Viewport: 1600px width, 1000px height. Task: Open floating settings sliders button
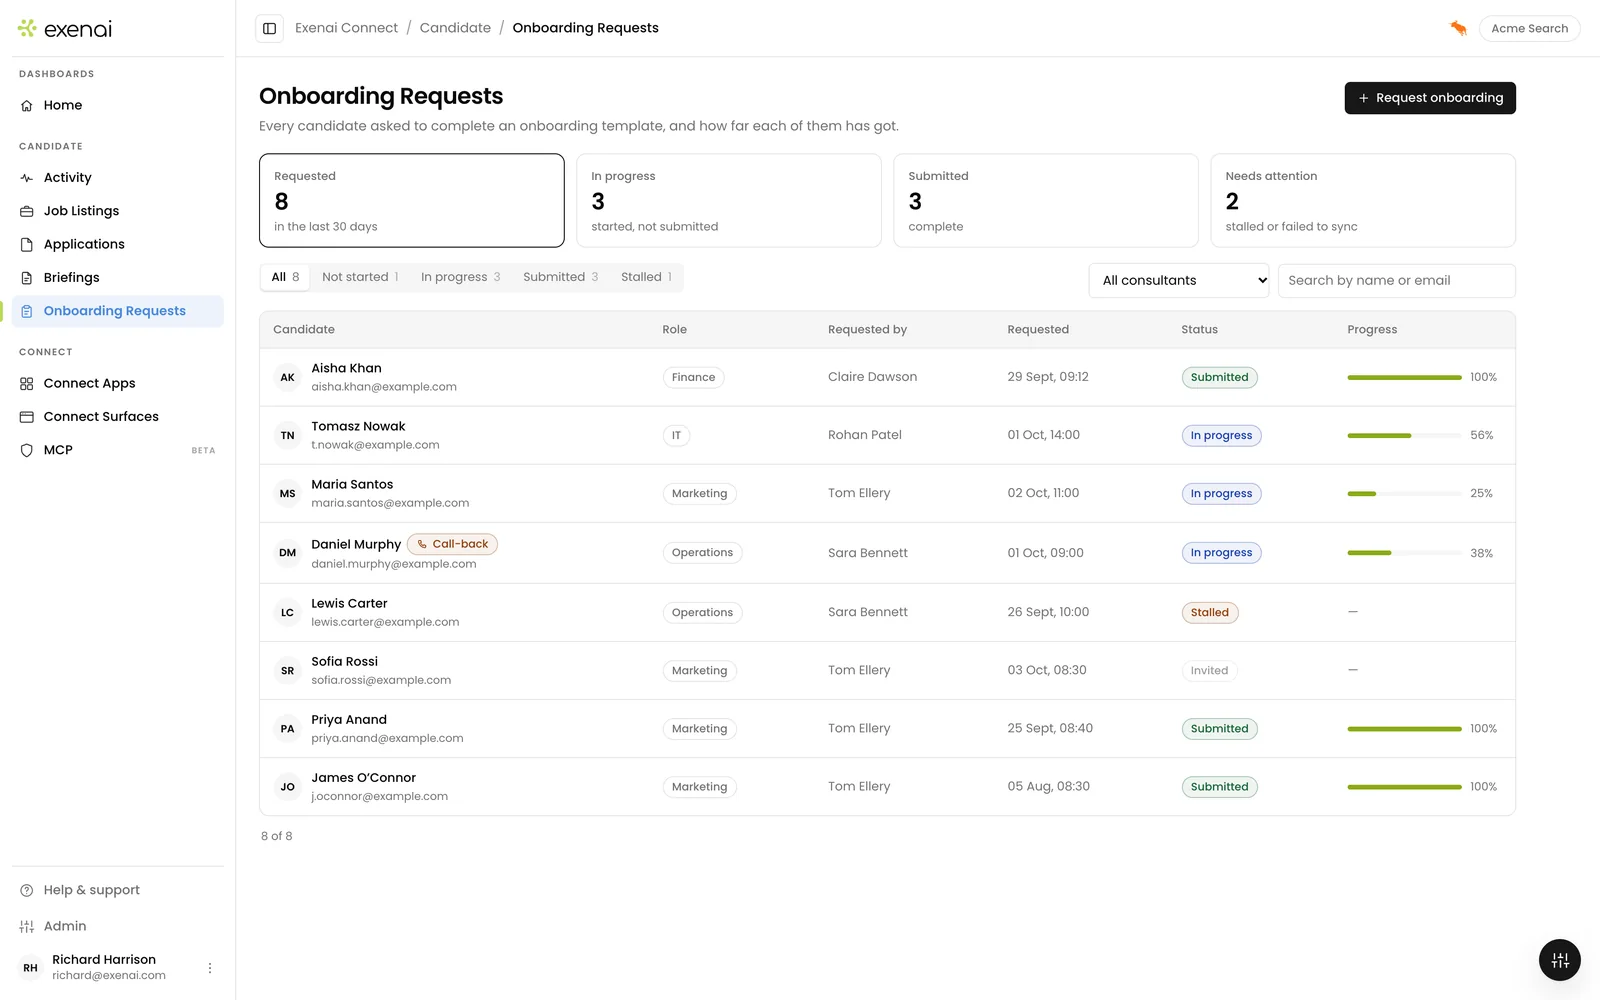(1560, 961)
